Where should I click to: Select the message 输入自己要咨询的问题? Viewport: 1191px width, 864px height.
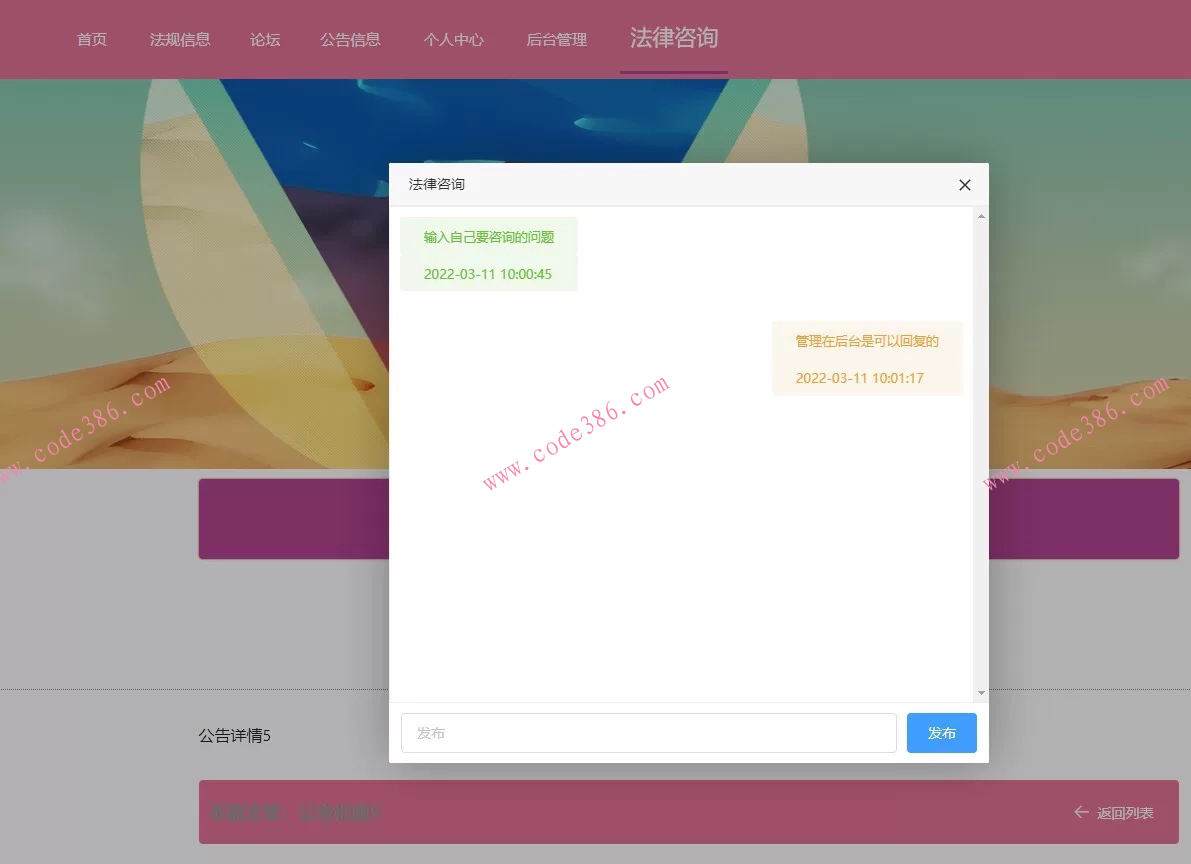click(x=488, y=237)
